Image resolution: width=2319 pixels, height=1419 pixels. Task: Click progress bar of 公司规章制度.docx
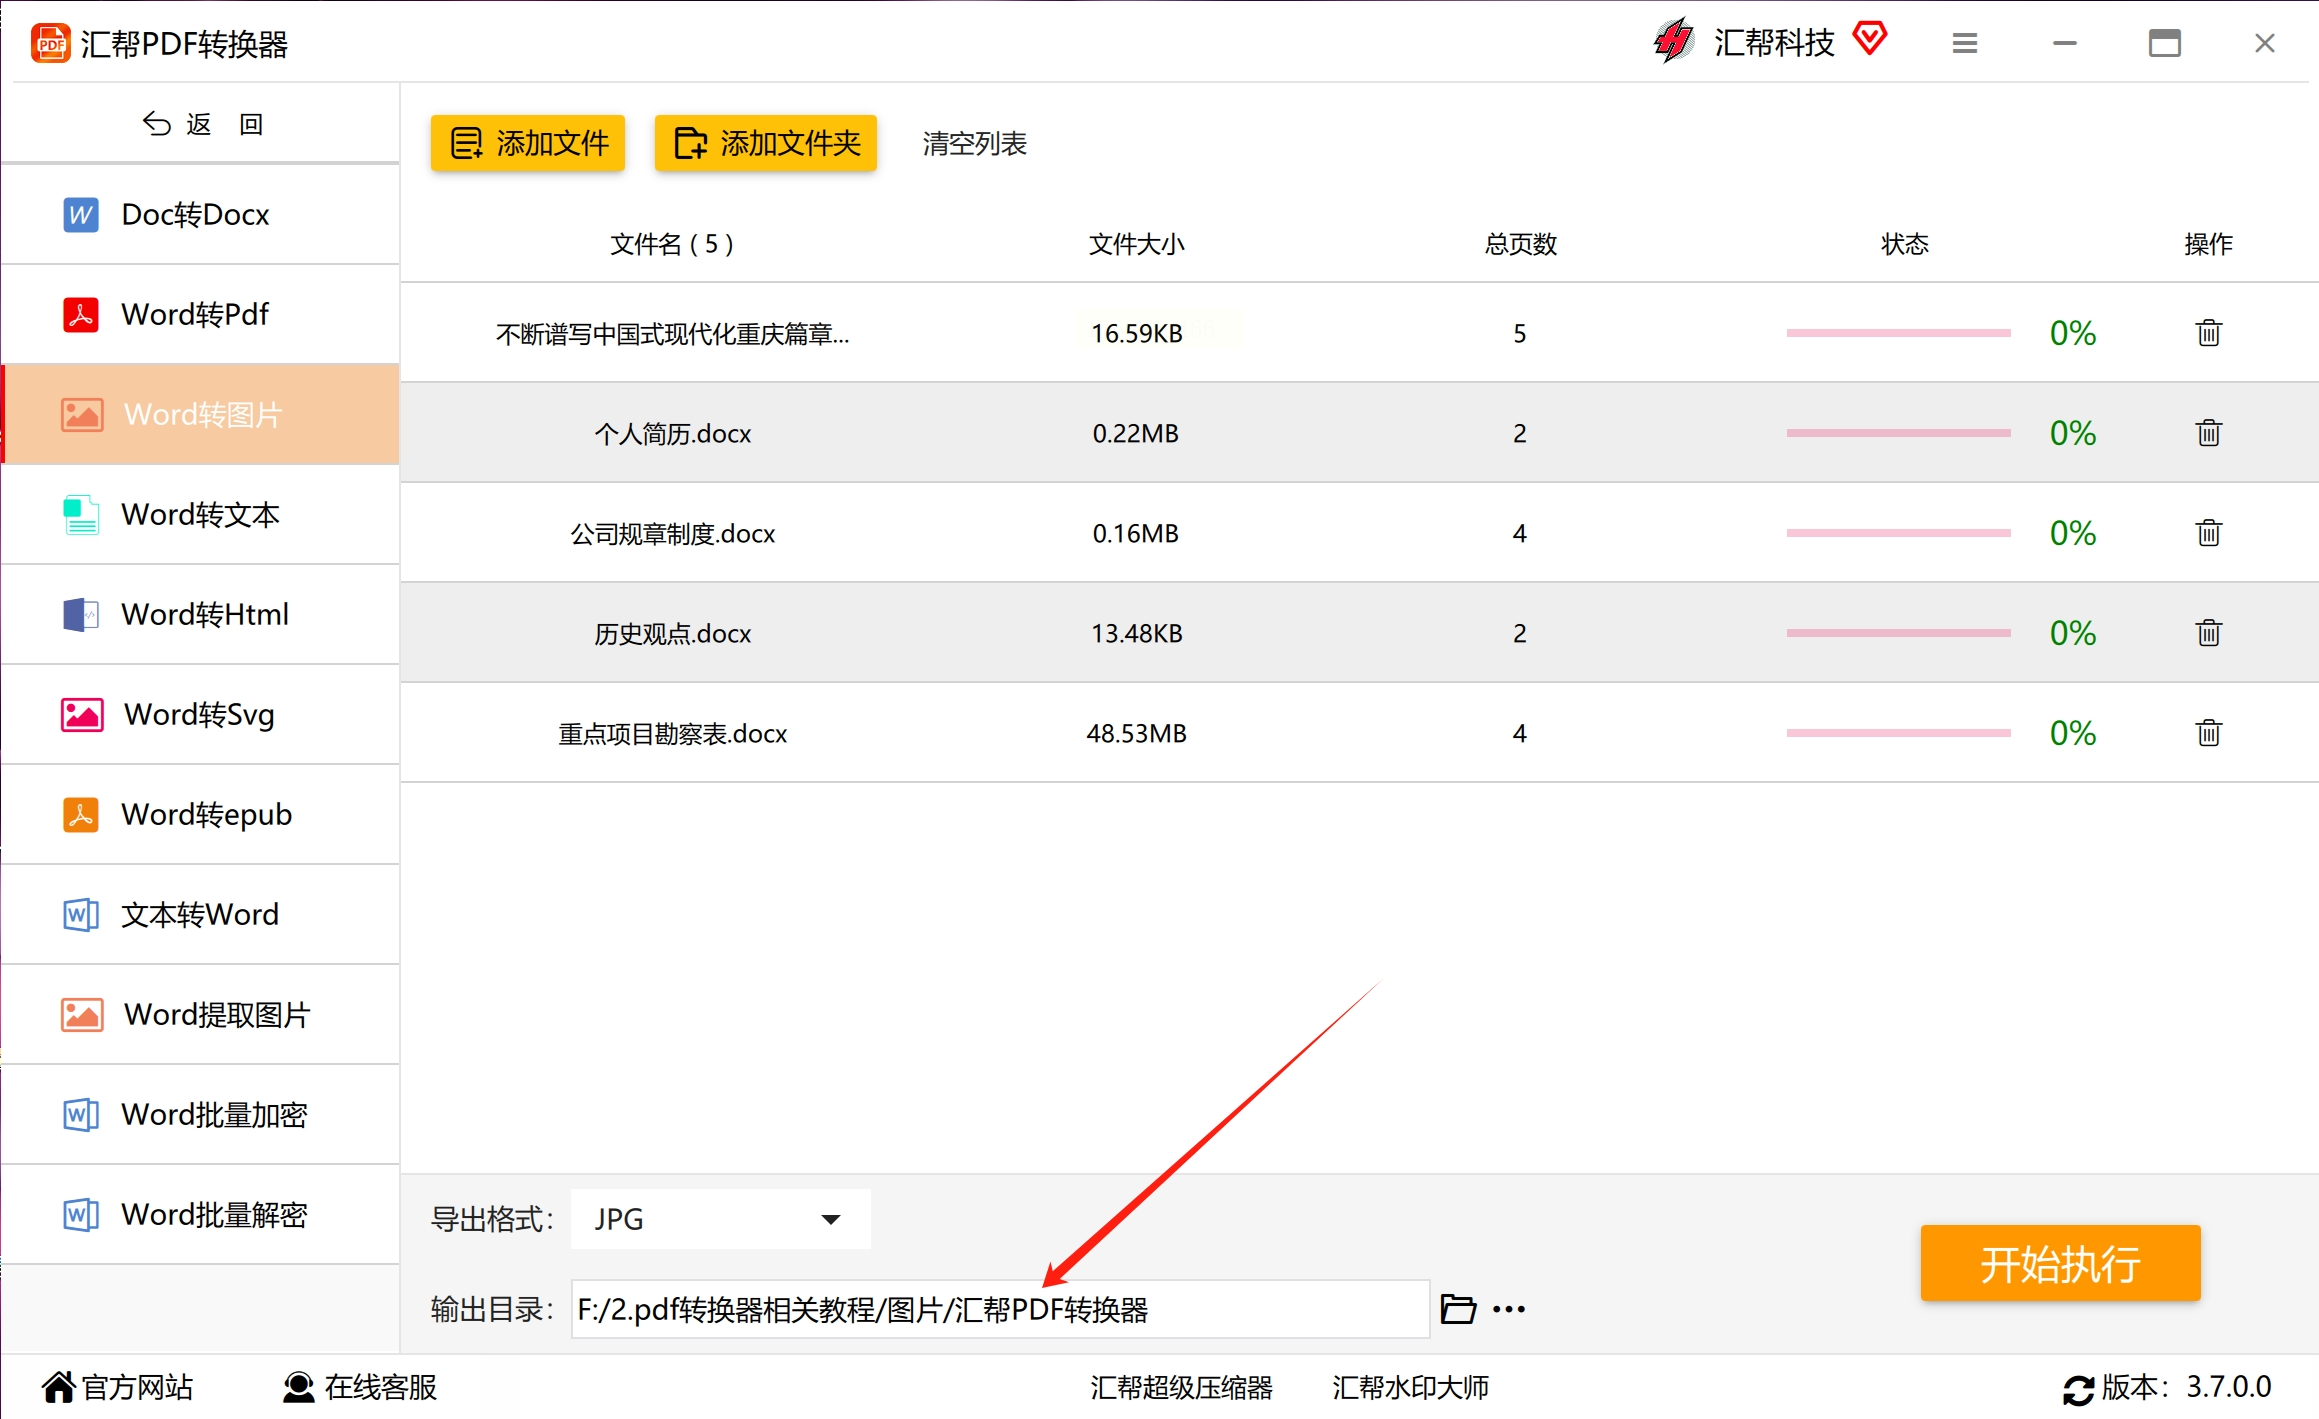coord(1897,533)
